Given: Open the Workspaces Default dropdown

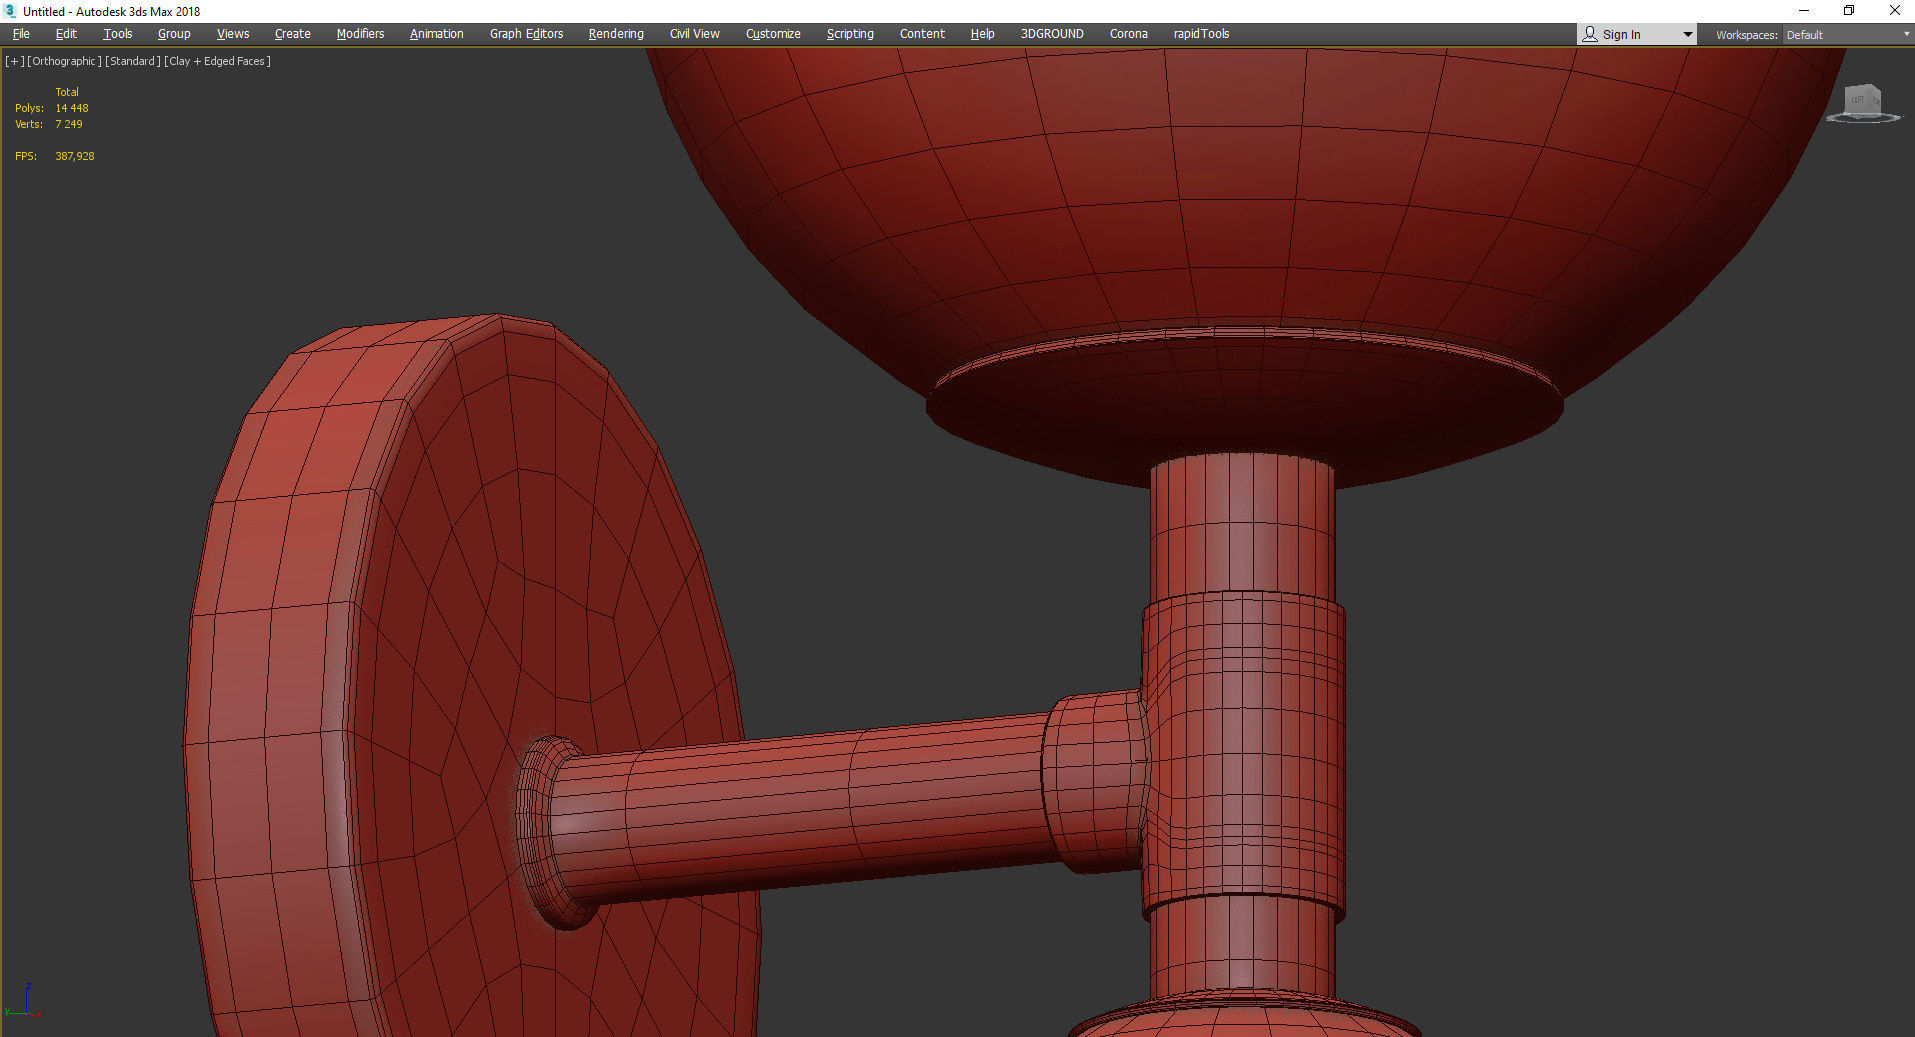Looking at the screenshot, I should [1848, 35].
